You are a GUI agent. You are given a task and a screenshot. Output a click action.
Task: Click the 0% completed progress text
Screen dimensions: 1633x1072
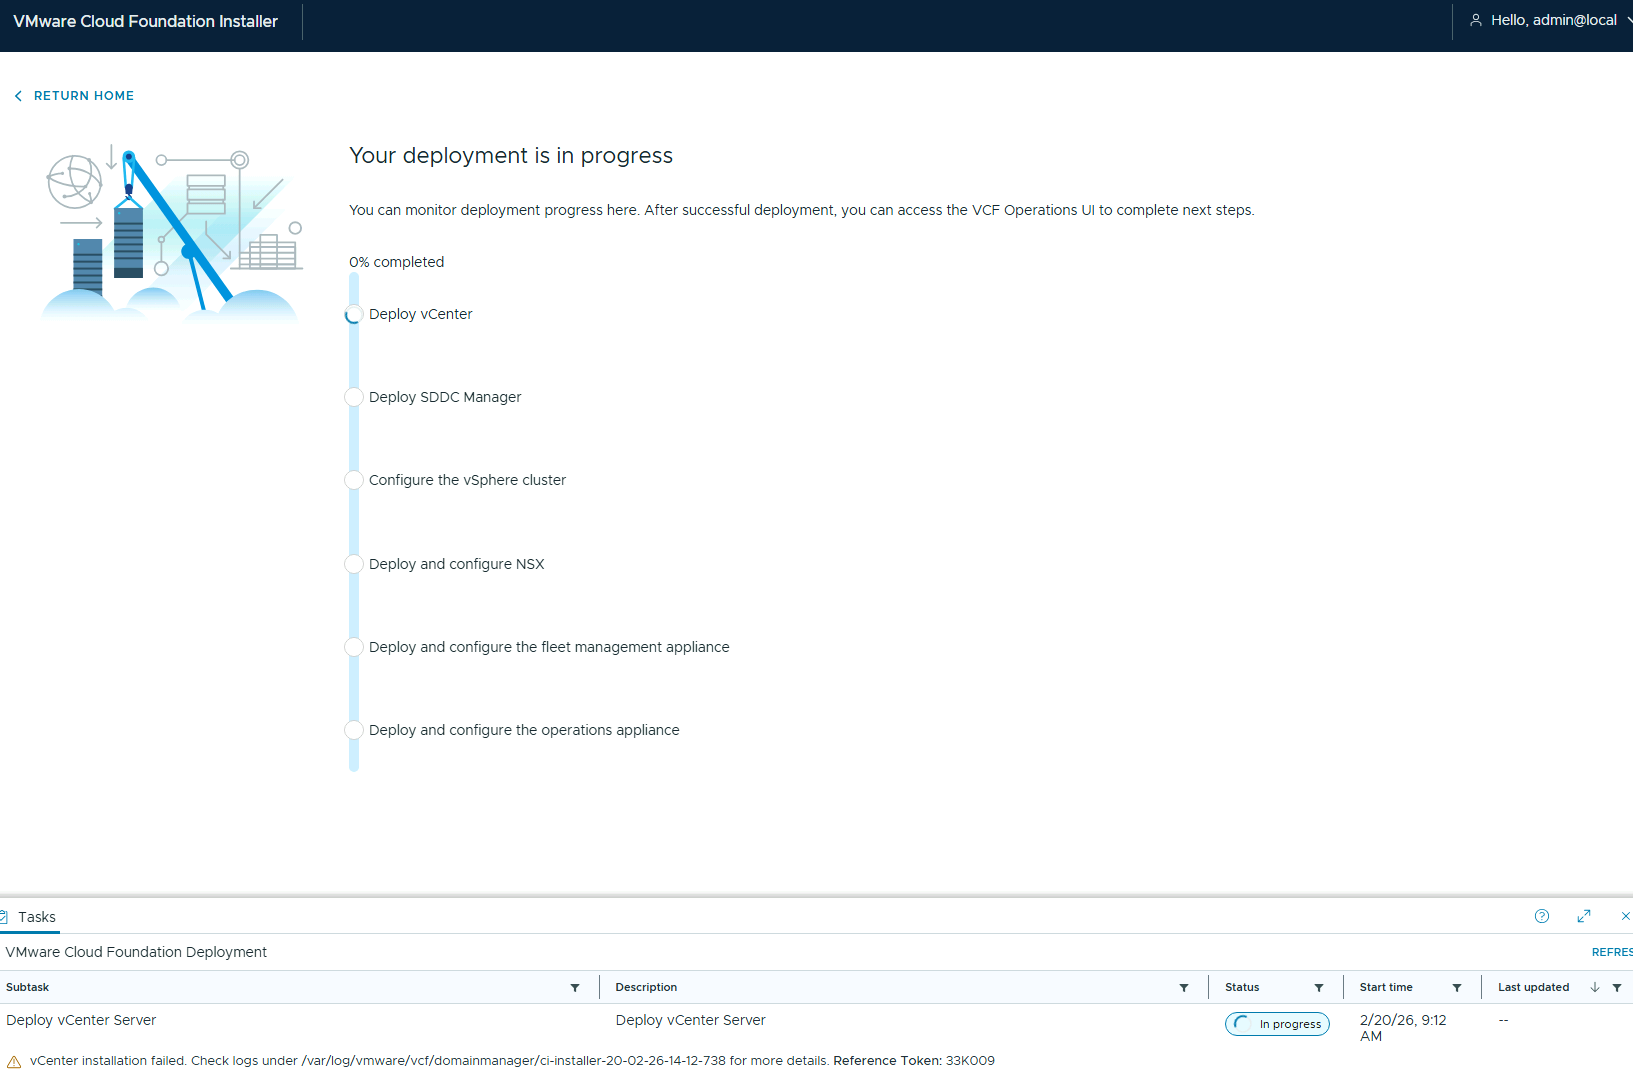(396, 262)
